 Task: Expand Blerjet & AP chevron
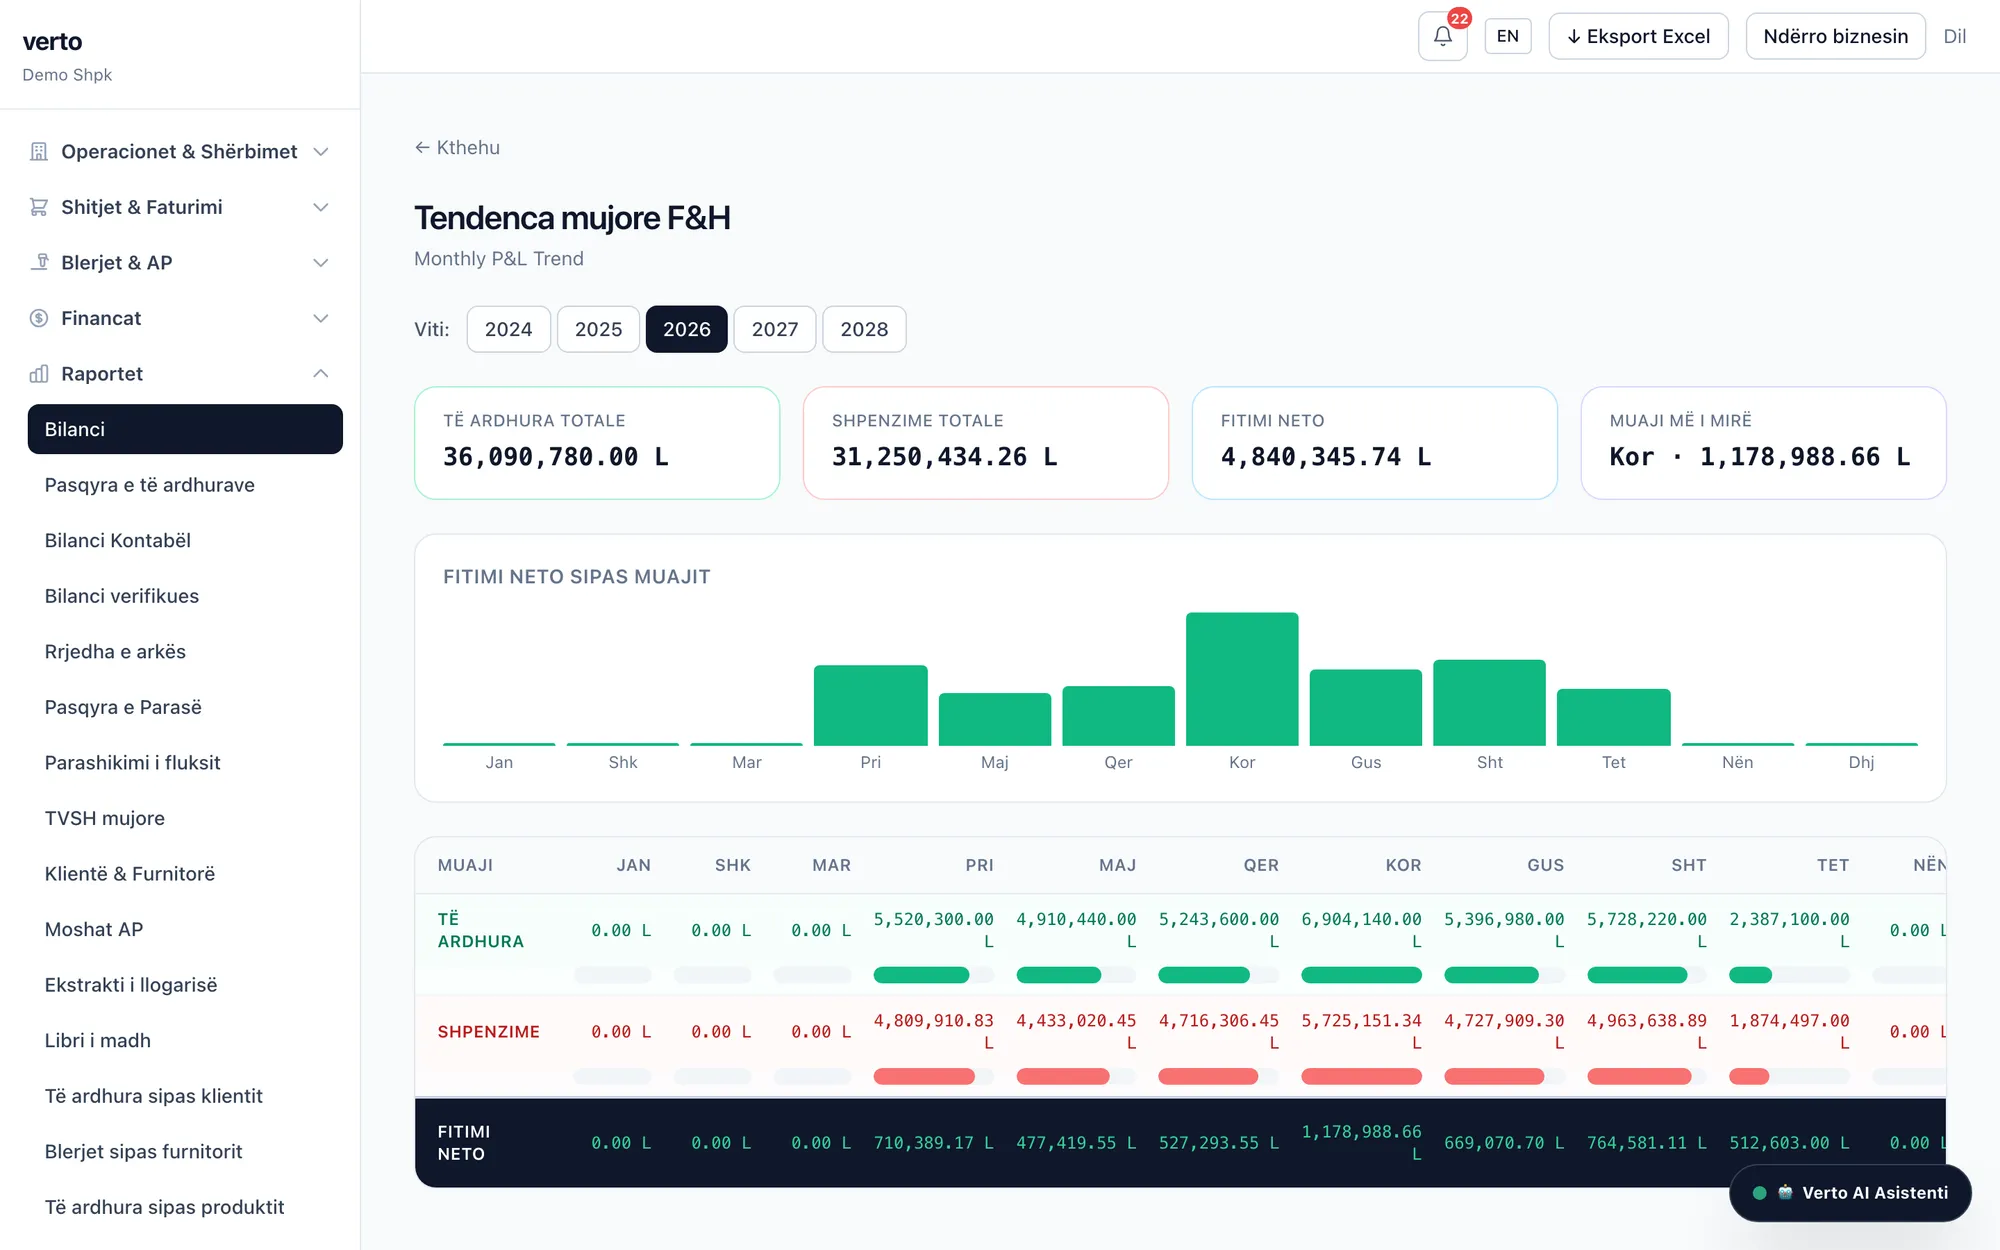click(321, 263)
